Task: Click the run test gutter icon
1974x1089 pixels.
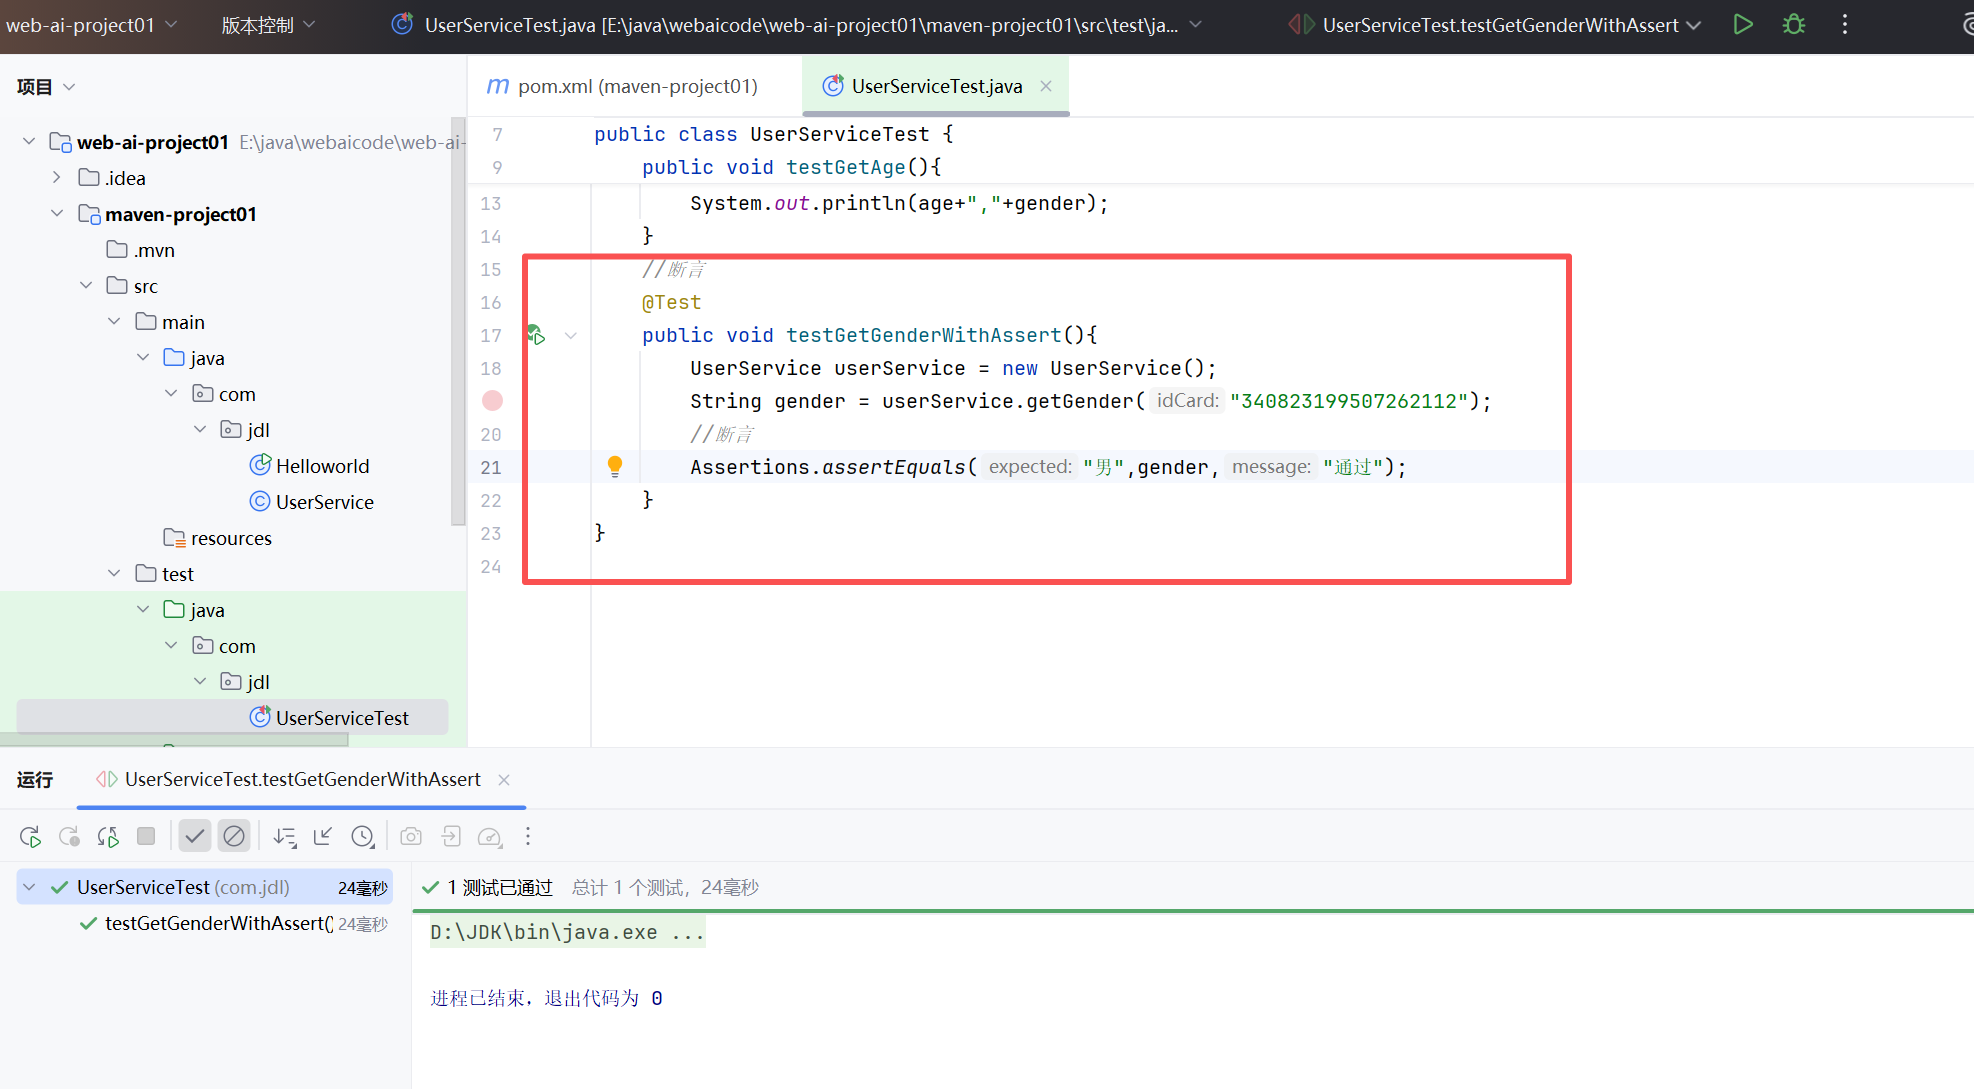Action: [536, 335]
